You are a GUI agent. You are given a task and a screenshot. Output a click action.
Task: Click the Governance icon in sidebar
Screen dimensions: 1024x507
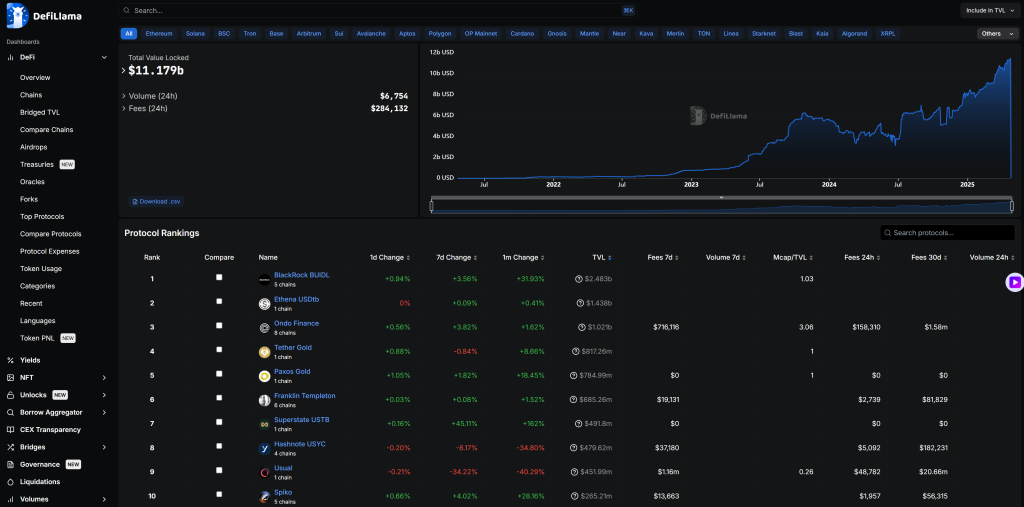pos(10,465)
